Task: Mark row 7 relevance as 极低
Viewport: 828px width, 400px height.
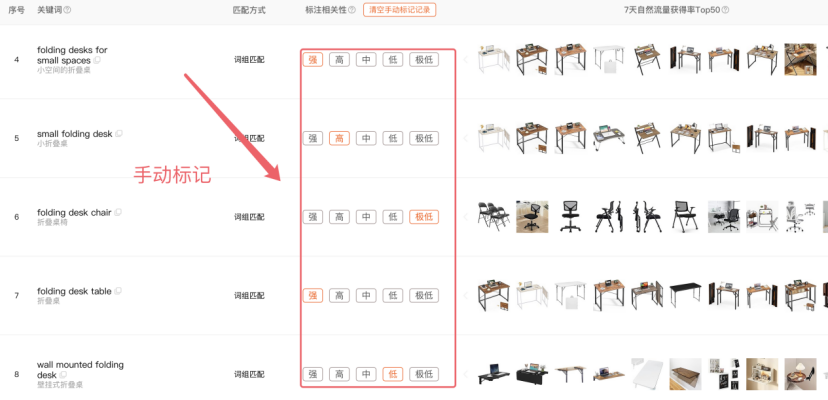Action: (x=424, y=295)
